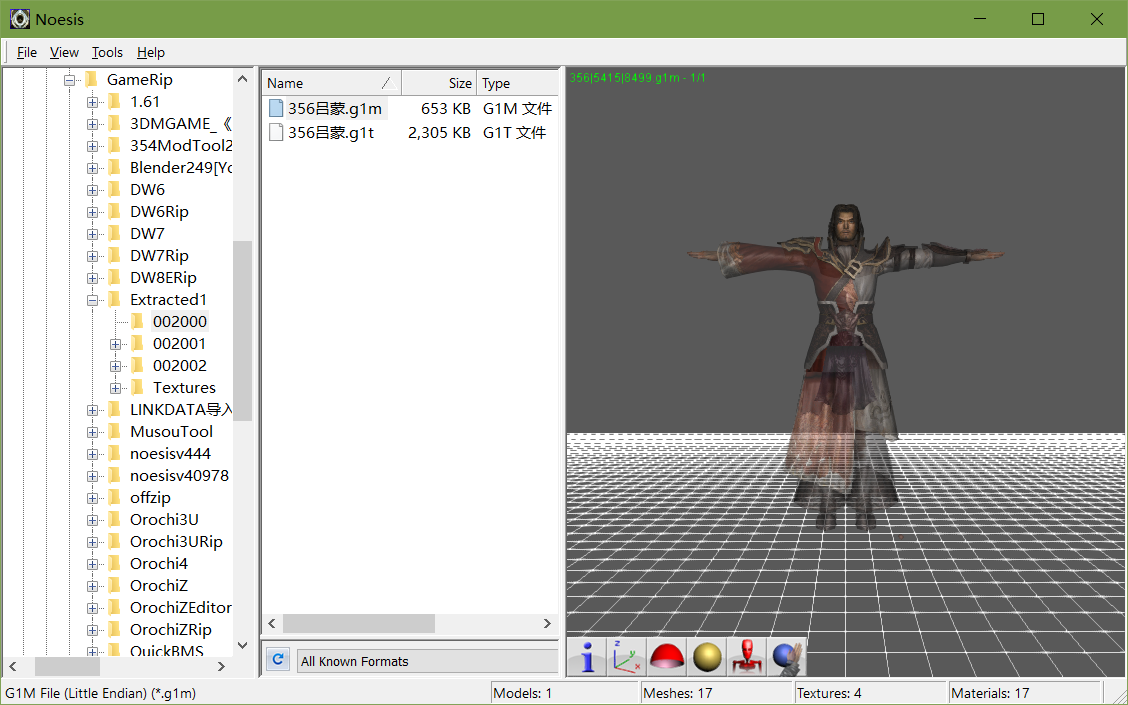This screenshot has width=1128, height=705.
Task: Sort files by the Type column header
Action: (517, 83)
